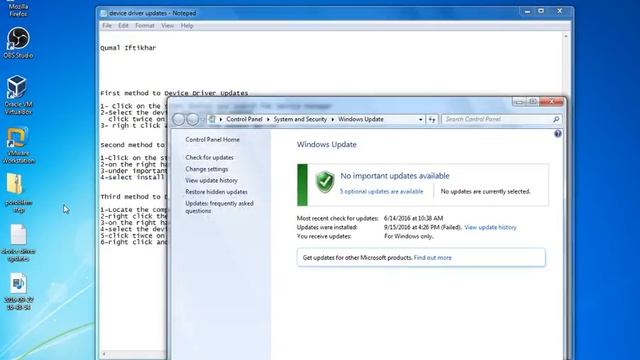Image resolution: width=640 pixels, height=360 pixels.
Task: Close the Notepad window
Action: tap(560, 11)
